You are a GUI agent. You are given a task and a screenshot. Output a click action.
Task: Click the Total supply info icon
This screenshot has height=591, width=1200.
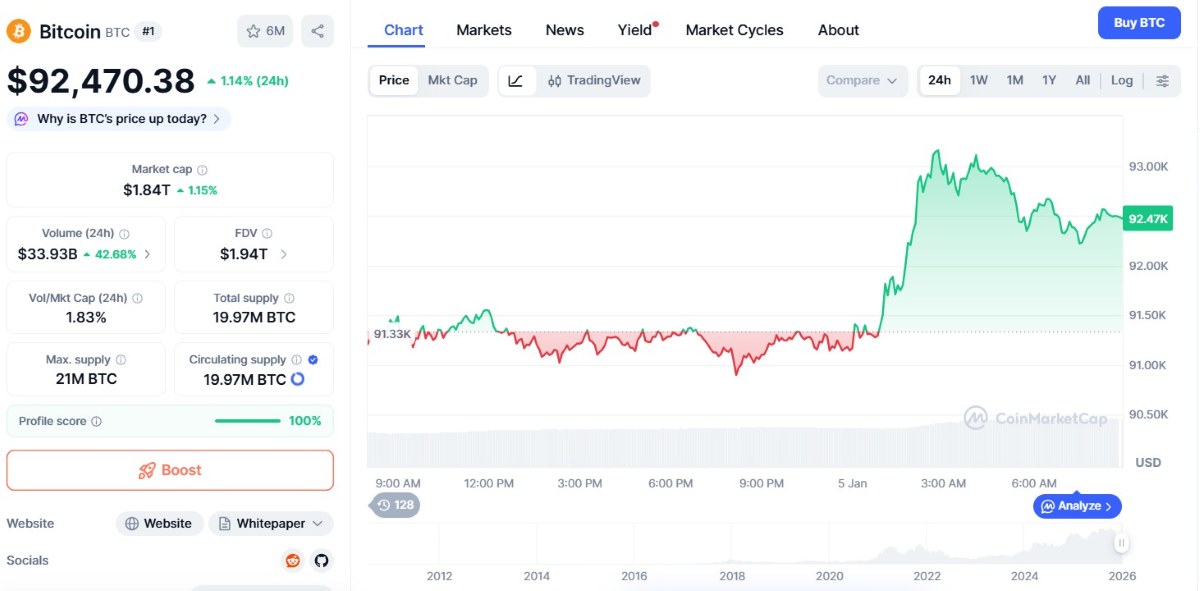(289, 298)
